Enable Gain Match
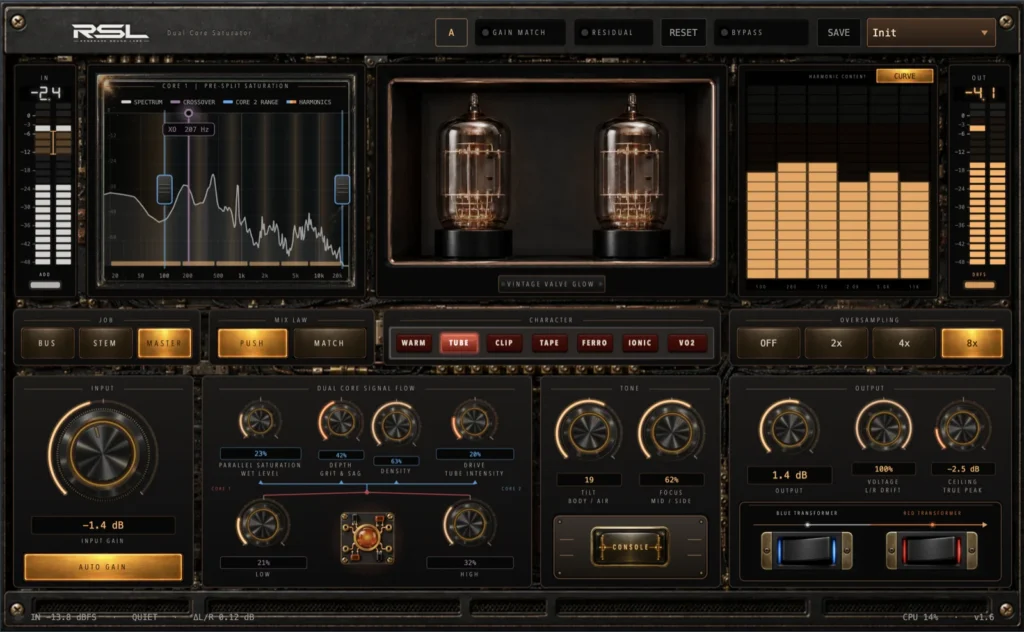Image resolution: width=1024 pixels, height=632 pixels. pos(520,32)
